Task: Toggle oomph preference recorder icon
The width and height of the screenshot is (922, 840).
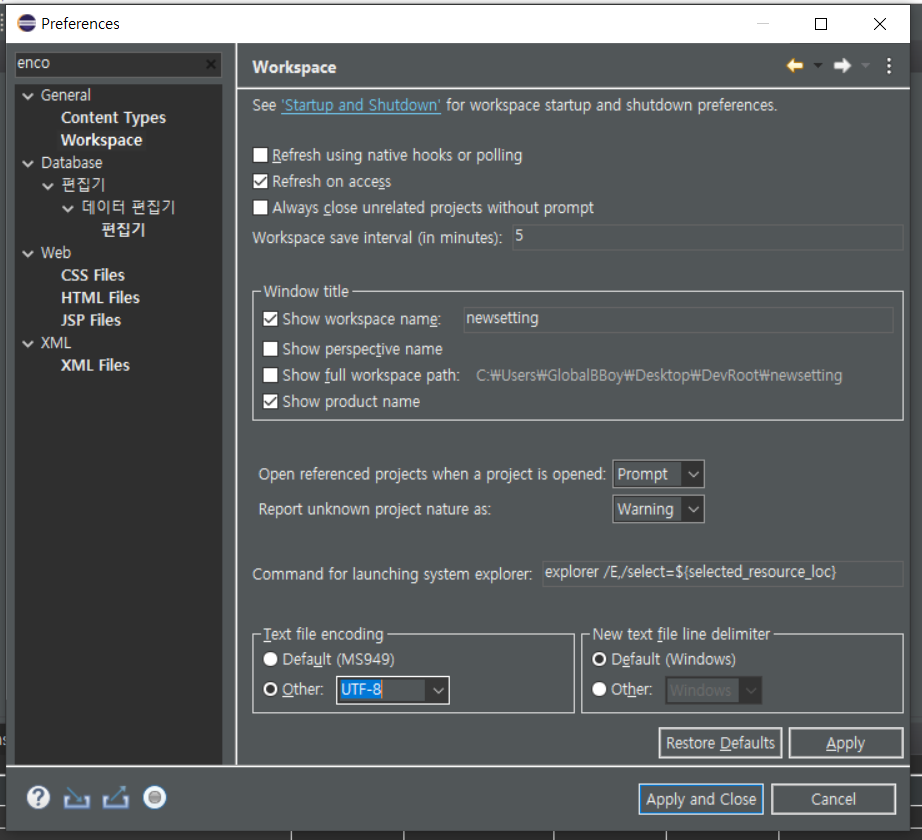Action: click(x=155, y=798)
